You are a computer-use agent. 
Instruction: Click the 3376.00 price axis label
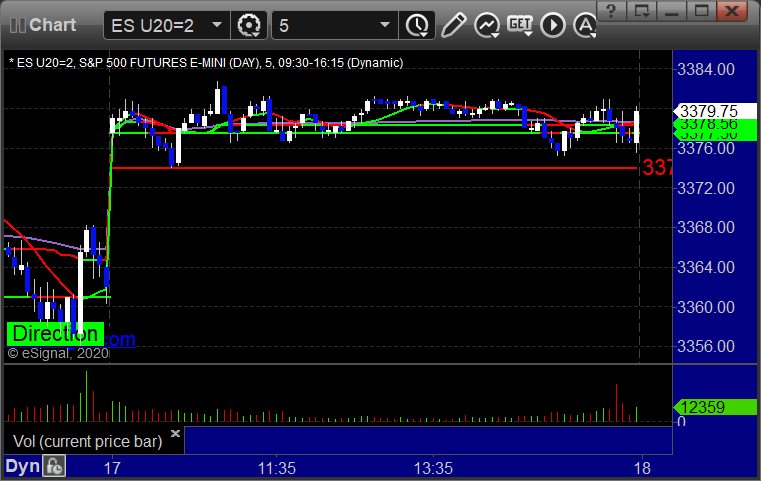[706, 149]
